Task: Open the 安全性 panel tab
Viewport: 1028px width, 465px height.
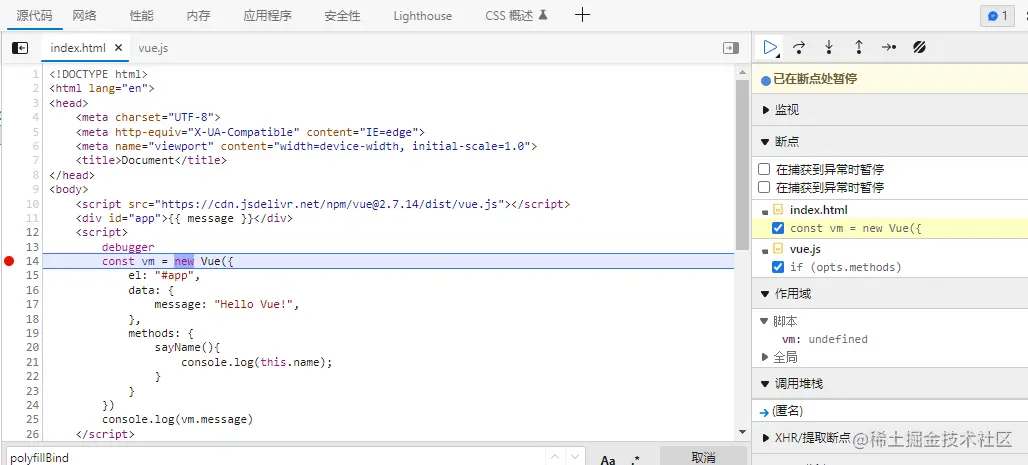Action: (x=342, y=16)
